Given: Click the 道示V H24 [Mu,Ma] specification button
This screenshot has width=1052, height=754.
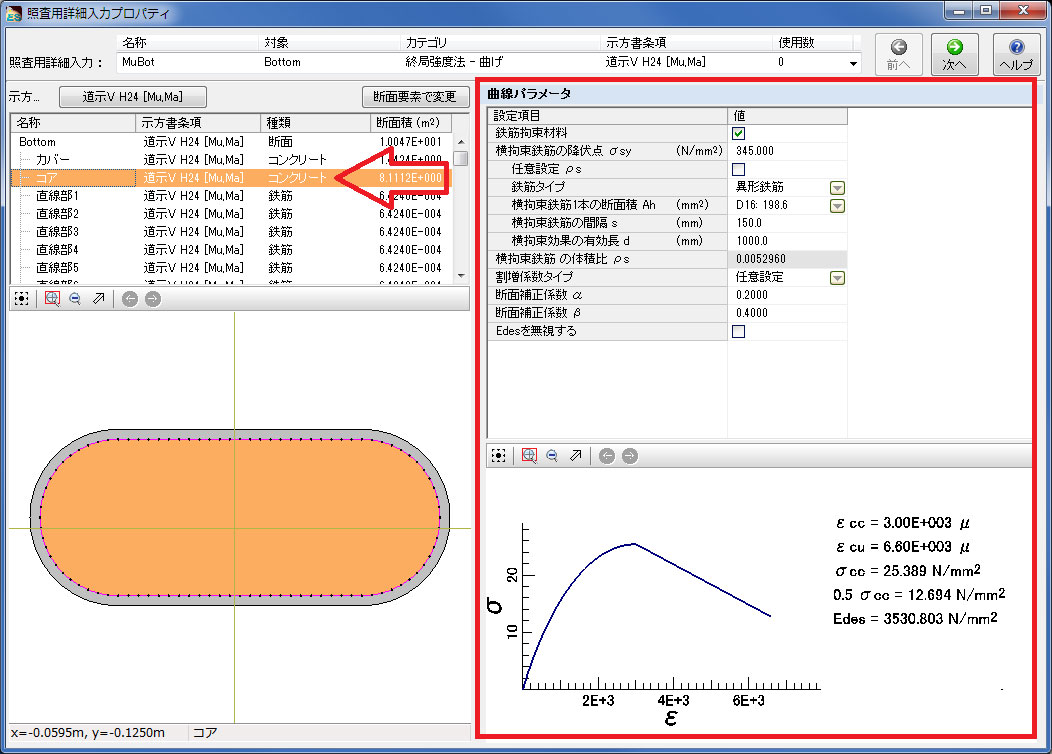Looking at the screenshot, I should click(132, 97).
